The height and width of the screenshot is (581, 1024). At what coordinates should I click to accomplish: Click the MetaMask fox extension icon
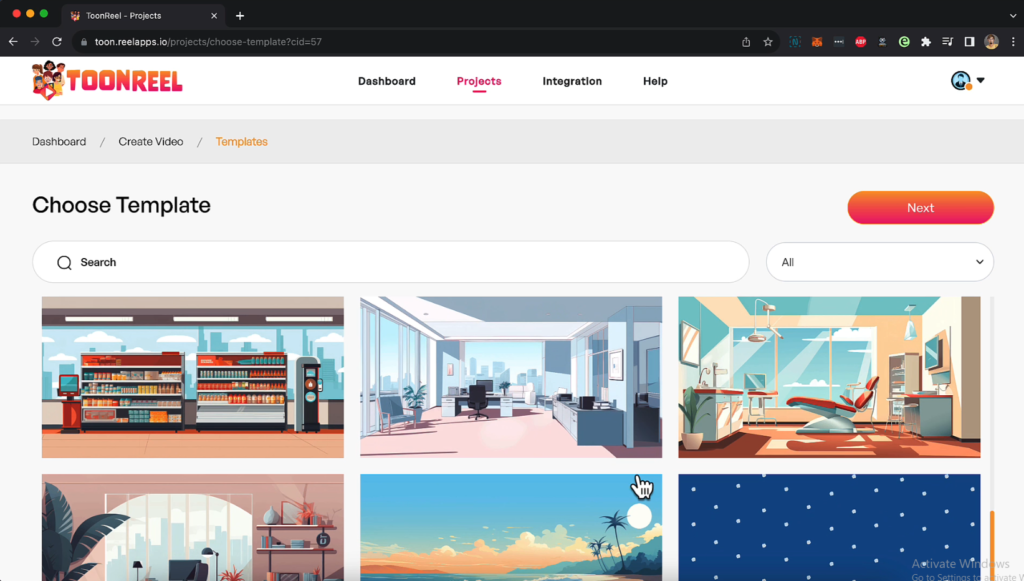tap(817, 42)
